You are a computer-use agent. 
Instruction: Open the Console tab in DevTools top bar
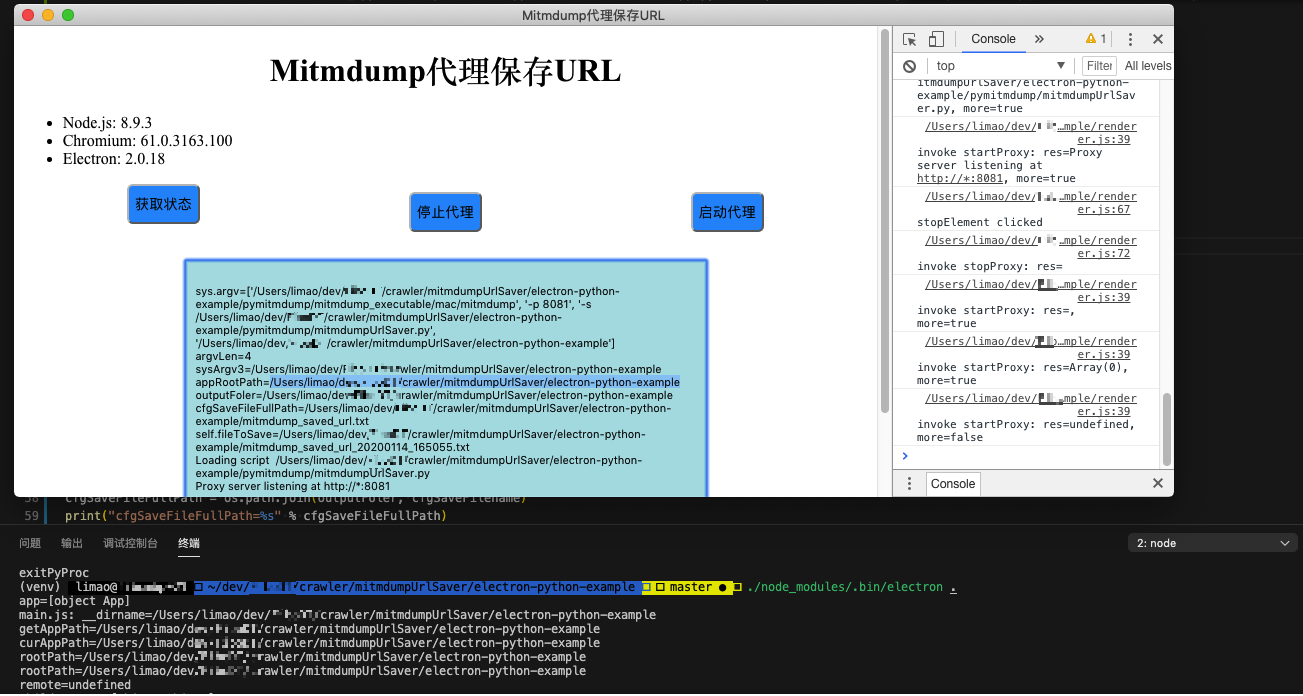pos(993,39)
